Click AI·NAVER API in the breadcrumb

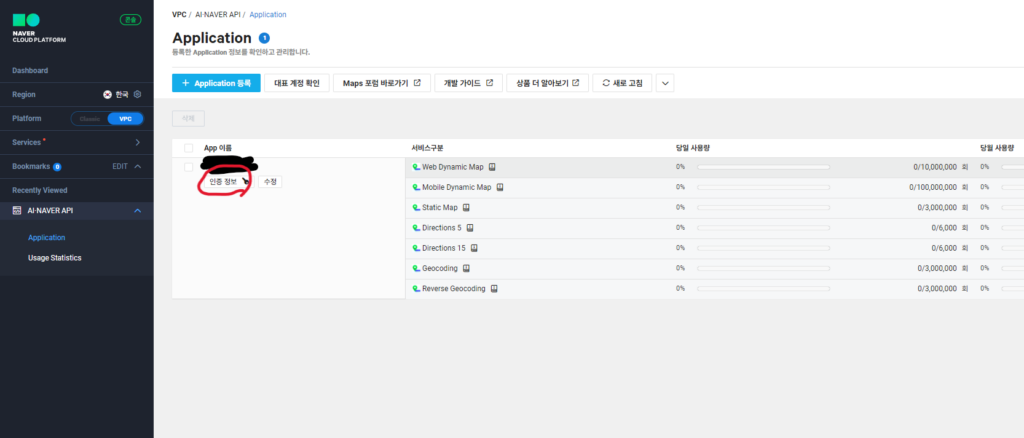click(217, 14)
